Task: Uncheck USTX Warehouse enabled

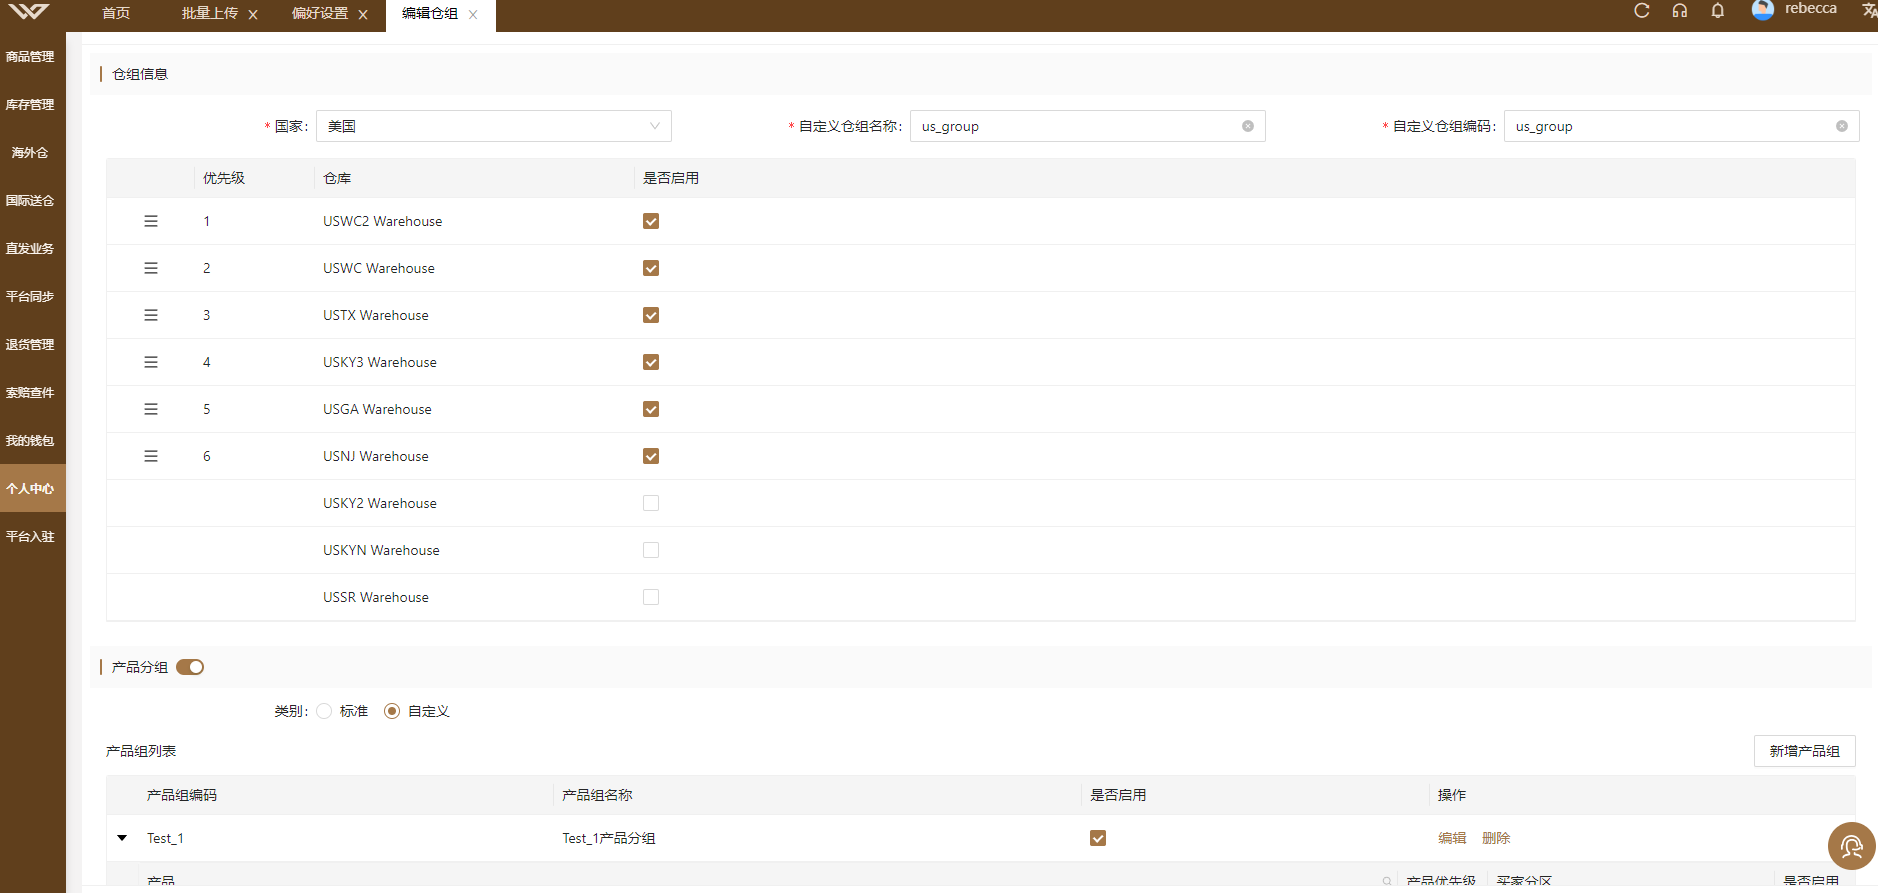Action: 651,315
